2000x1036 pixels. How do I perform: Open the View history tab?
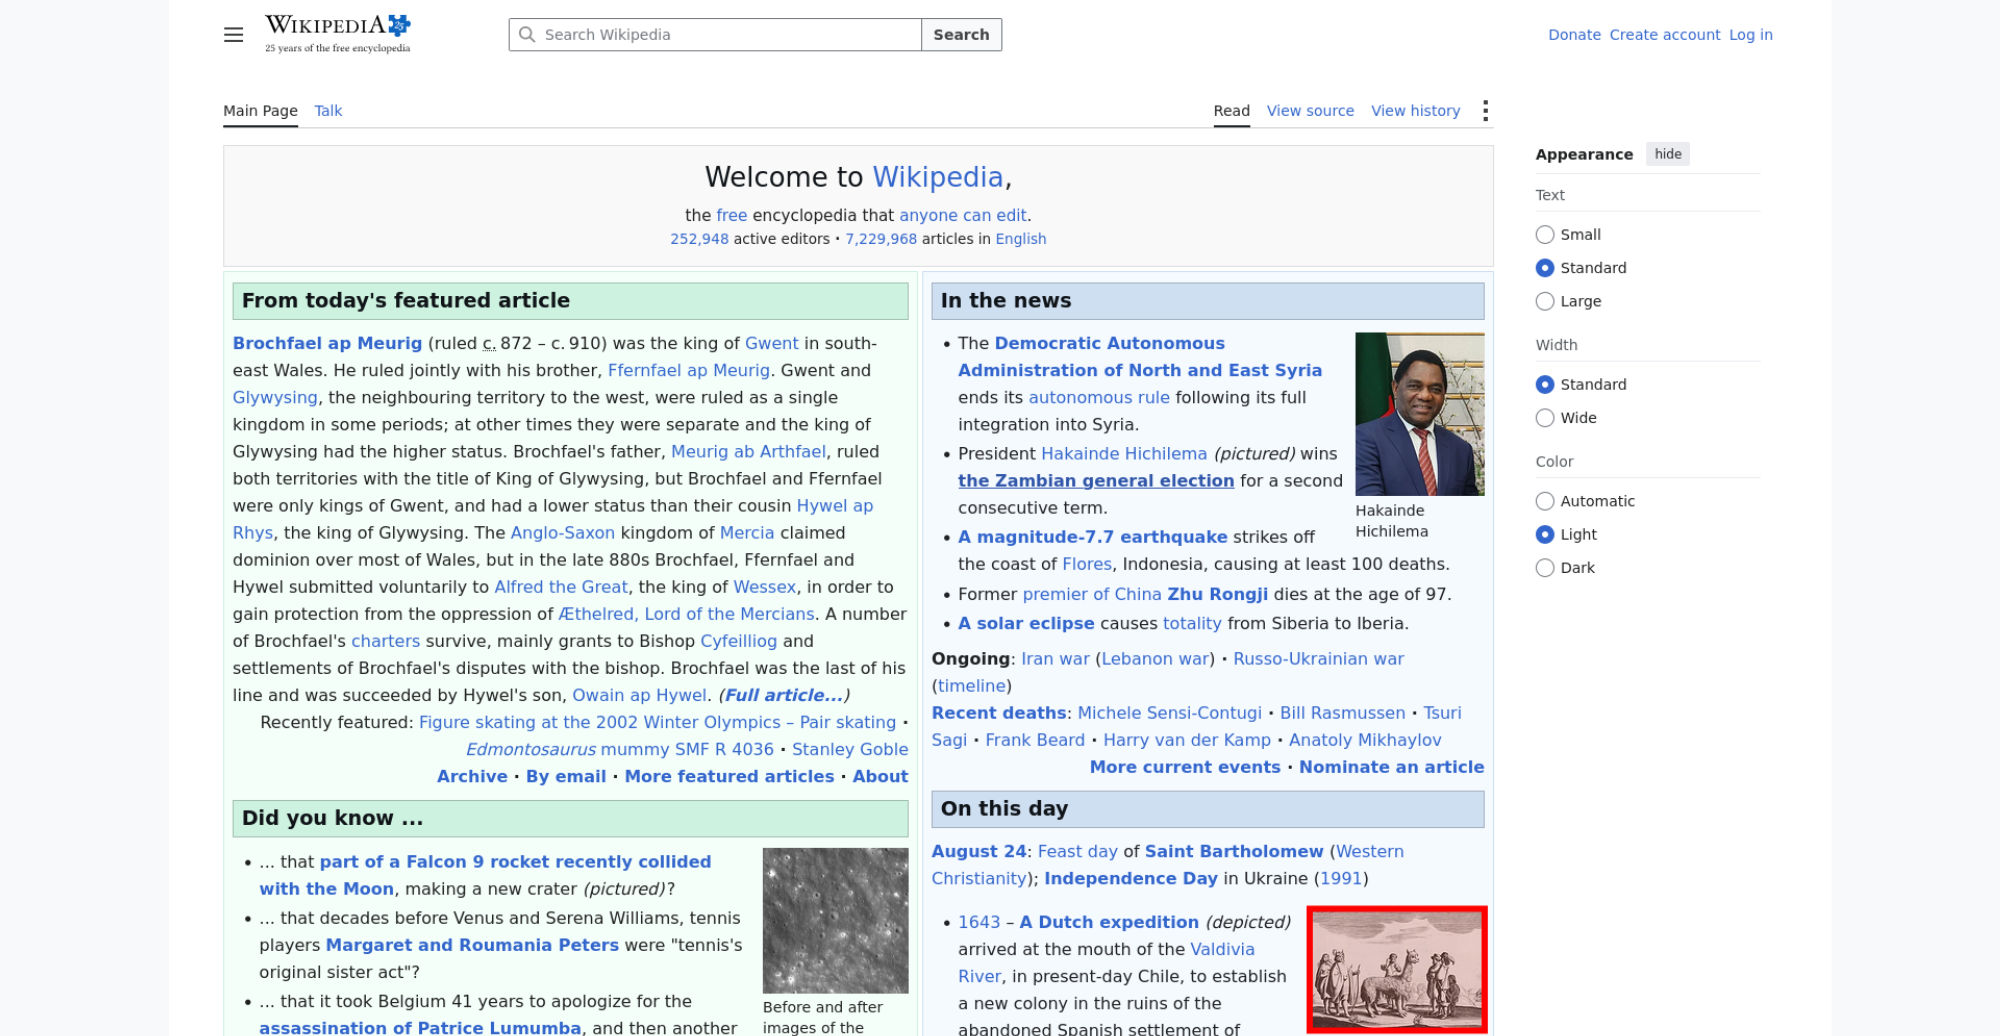click(1415, 111)
